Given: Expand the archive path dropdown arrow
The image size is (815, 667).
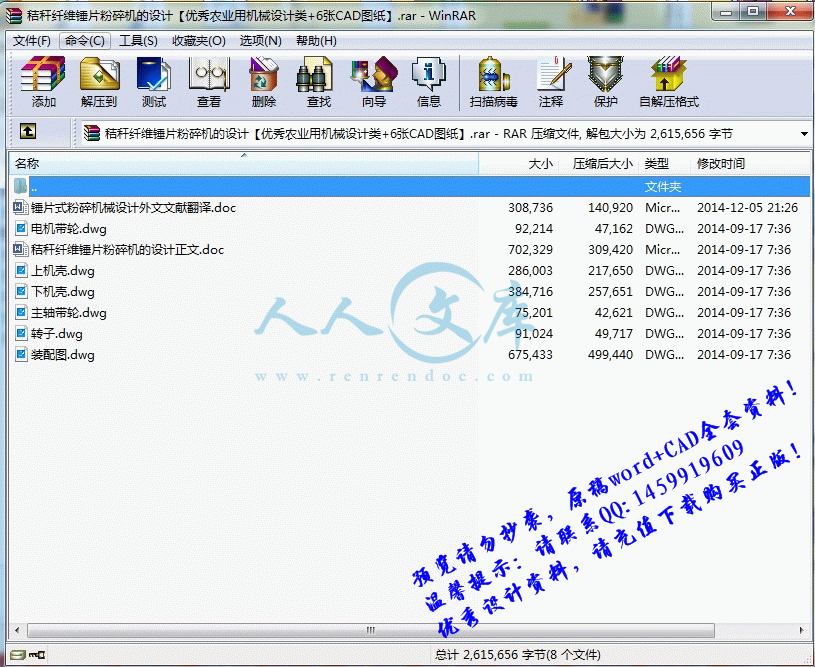Looking at the screenshot, I should [804, 134].
